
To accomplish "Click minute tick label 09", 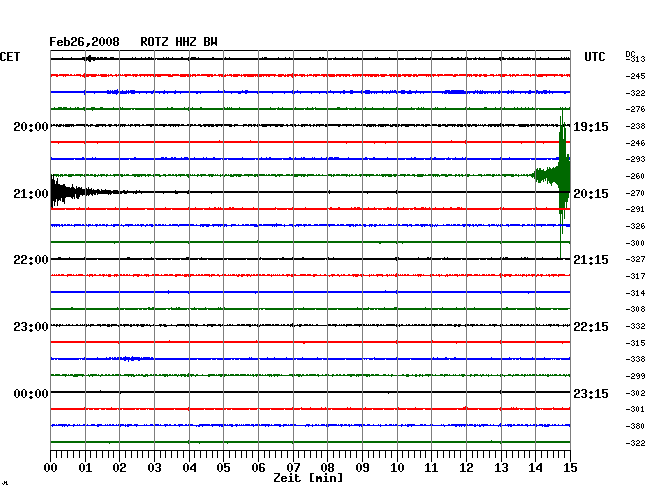I will [362, 468].
